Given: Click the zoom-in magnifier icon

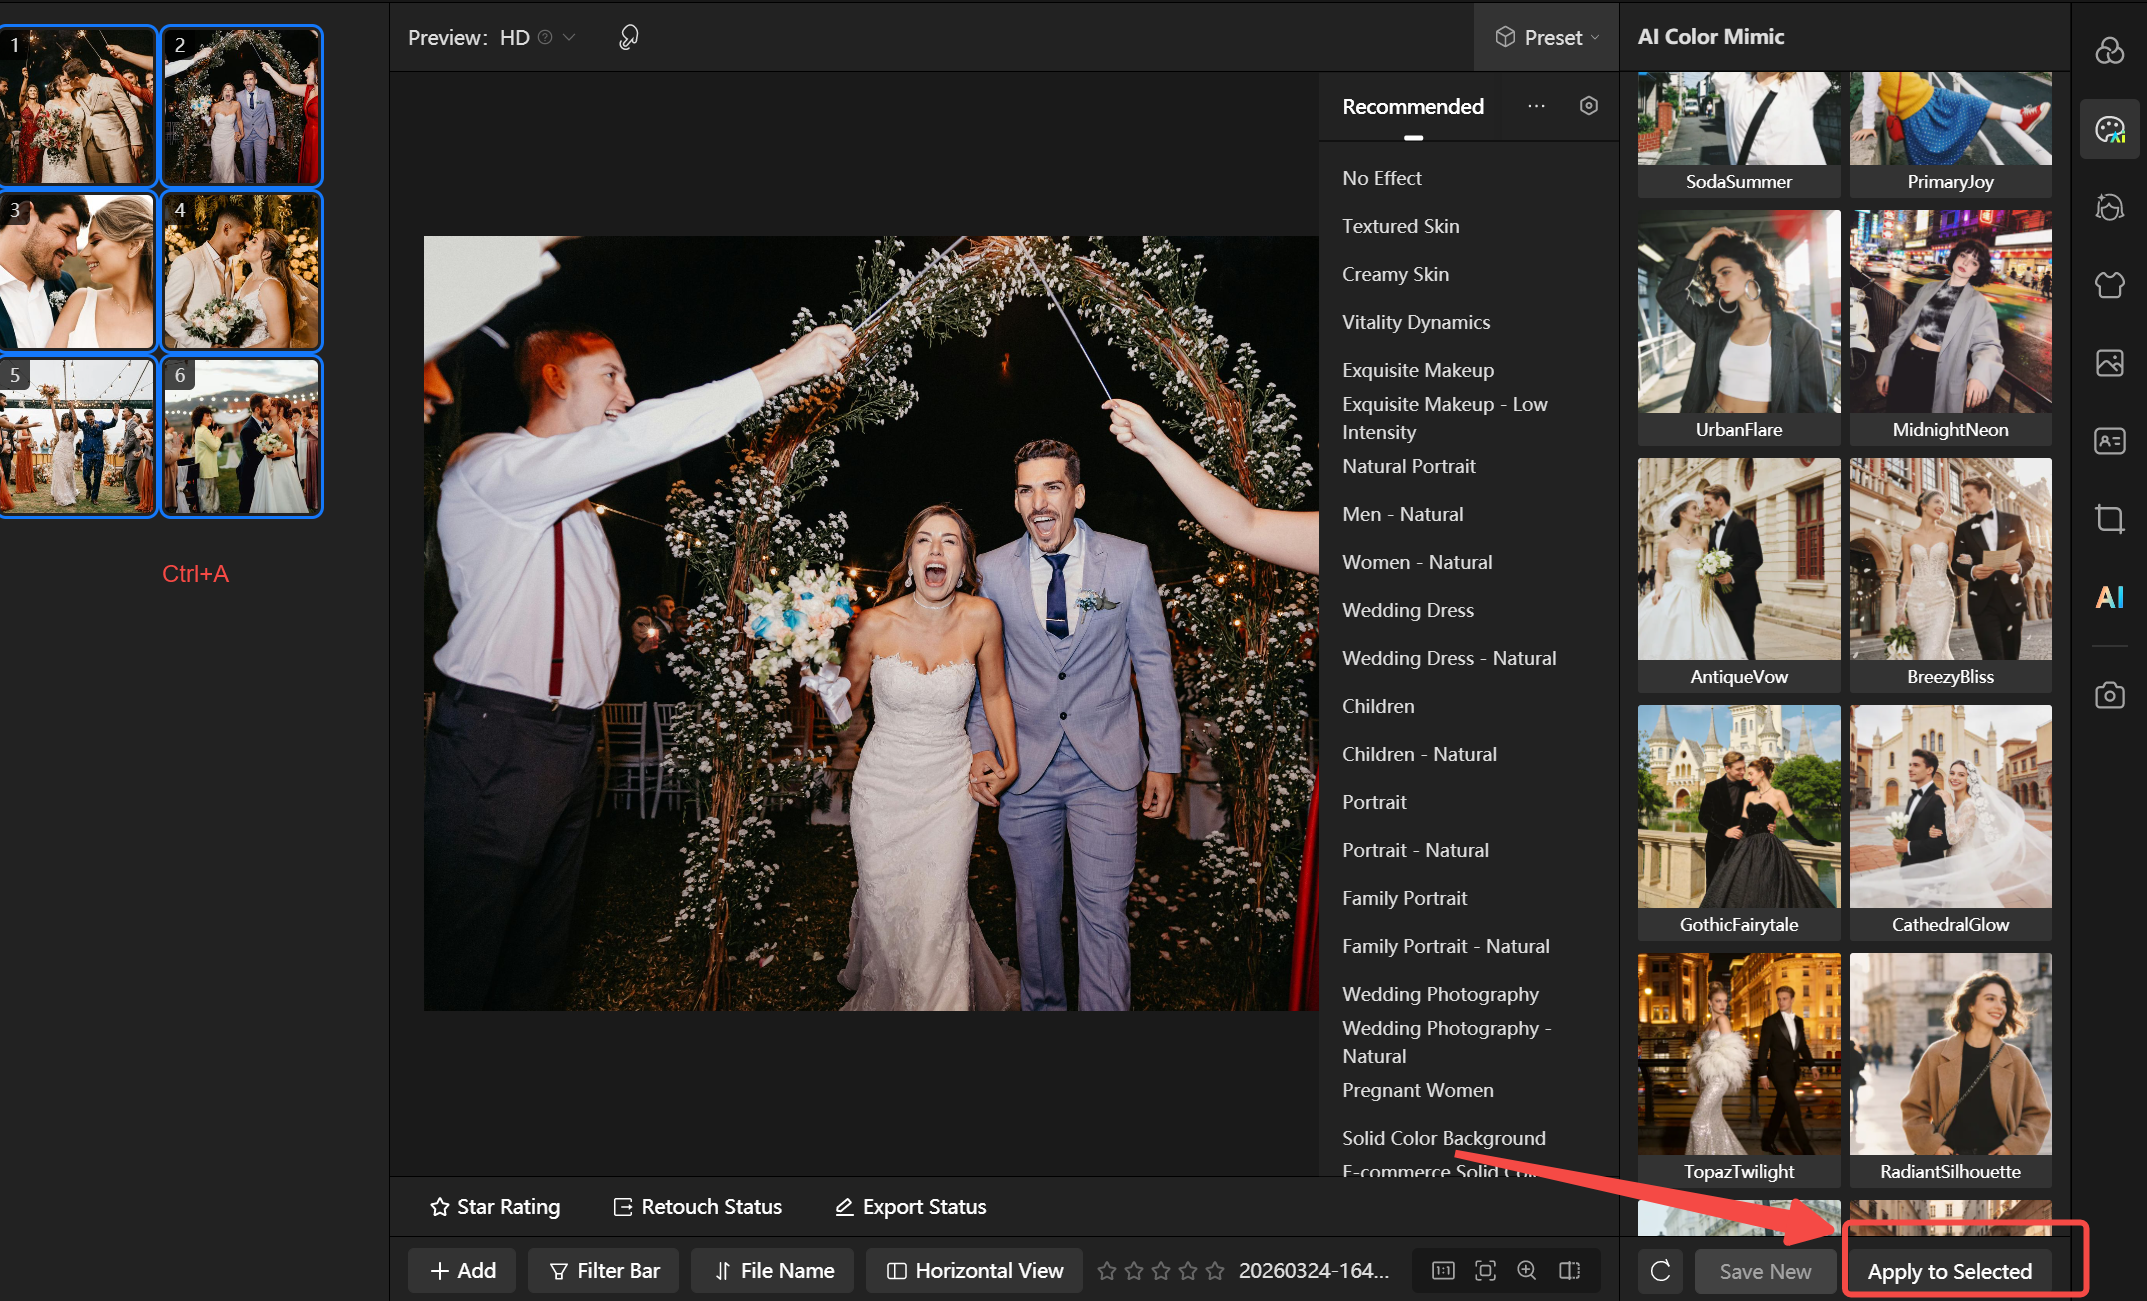Looking at the screenshot, I should [x=1526, y=1270].
